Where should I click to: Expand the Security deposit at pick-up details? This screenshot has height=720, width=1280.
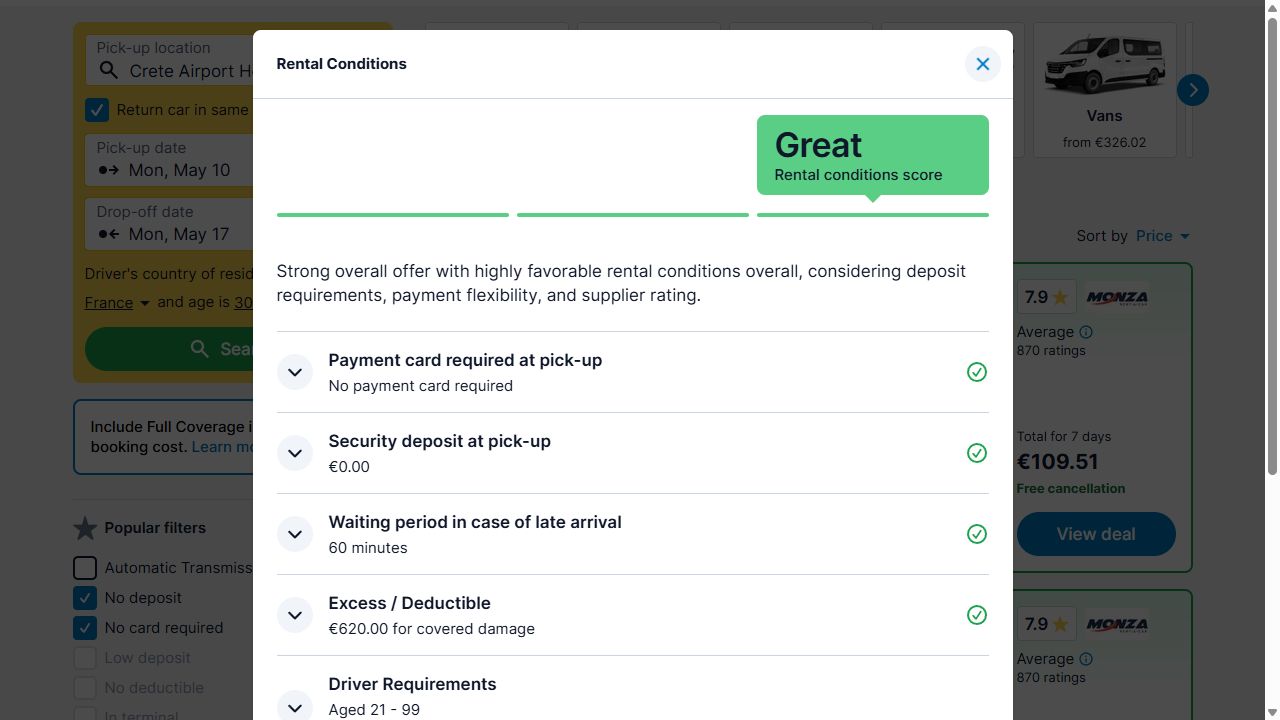[295, 453]
